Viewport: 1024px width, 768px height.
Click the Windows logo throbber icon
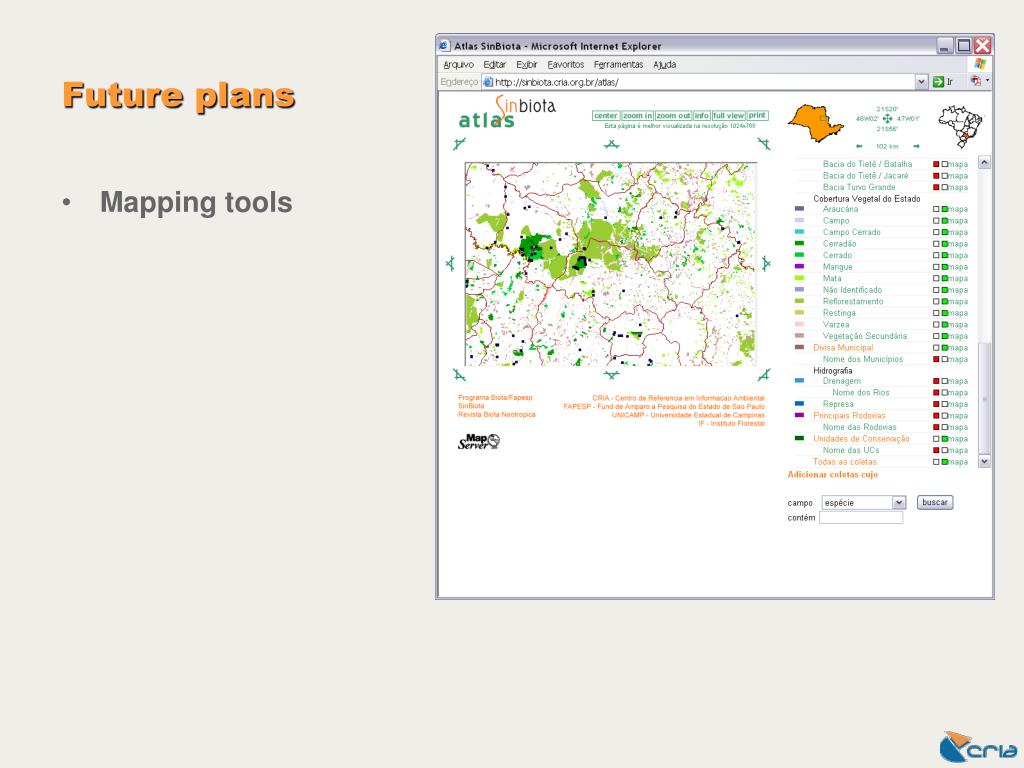coord(980,64)
